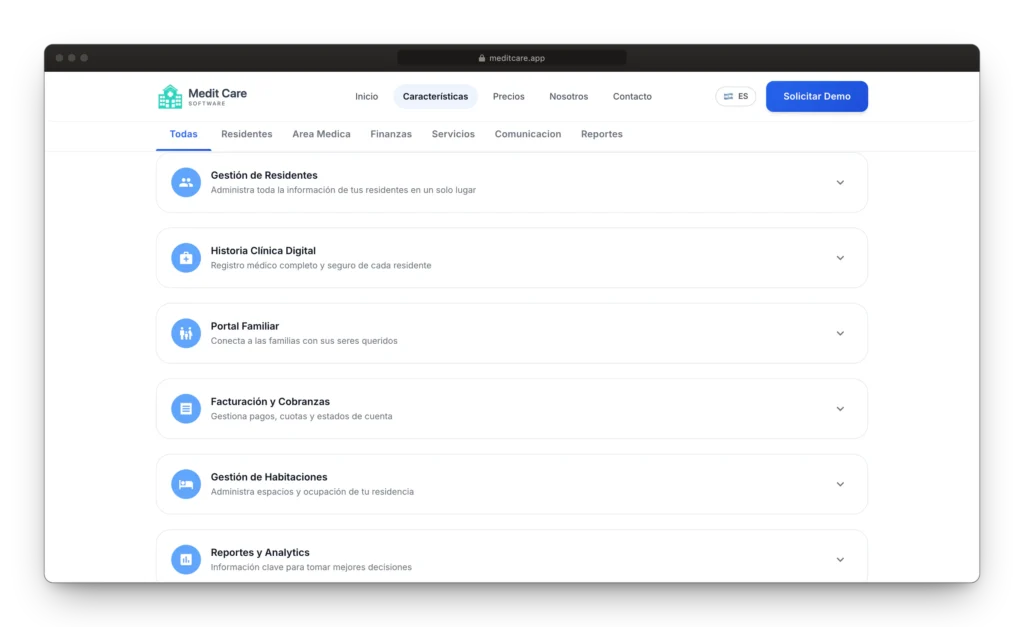Go to Inicio in the navigation
Viewport: 1024px width, 627px height.
pyautogui.click(x=366, y=97)
